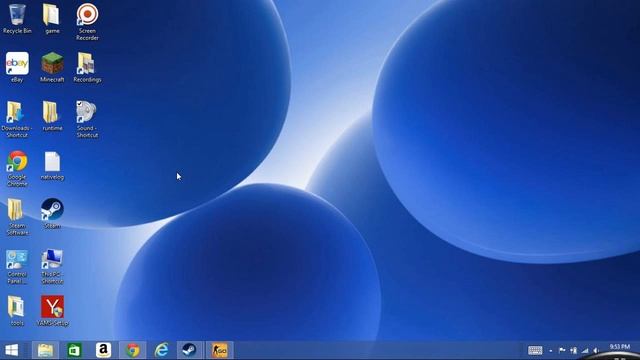640x360 pixels.
Task: Launch Steam from the desktop shortcut
Action: pyautogui.click(x=52, y=213)
